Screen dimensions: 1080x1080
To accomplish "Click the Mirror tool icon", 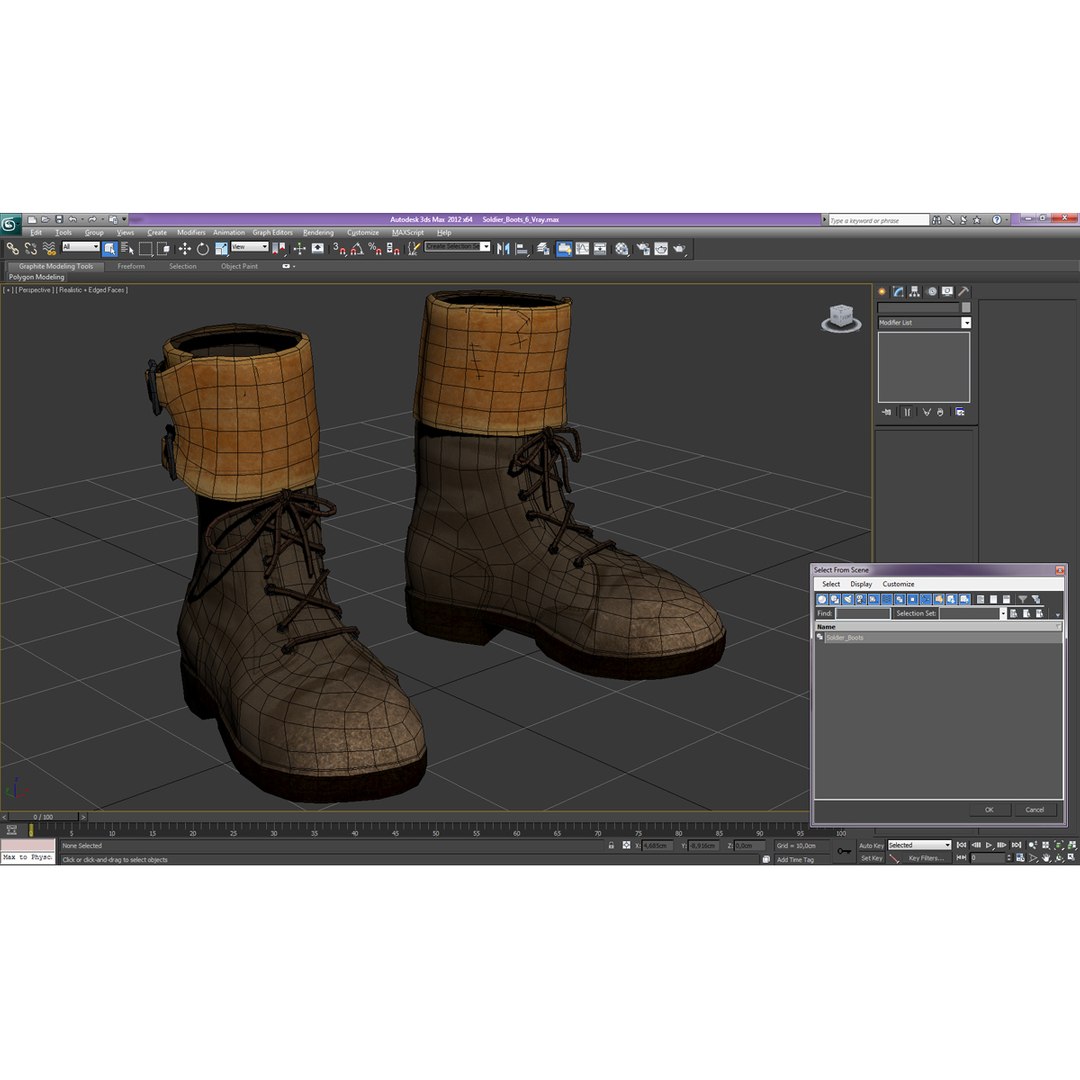I will click(x=503, y=249).
